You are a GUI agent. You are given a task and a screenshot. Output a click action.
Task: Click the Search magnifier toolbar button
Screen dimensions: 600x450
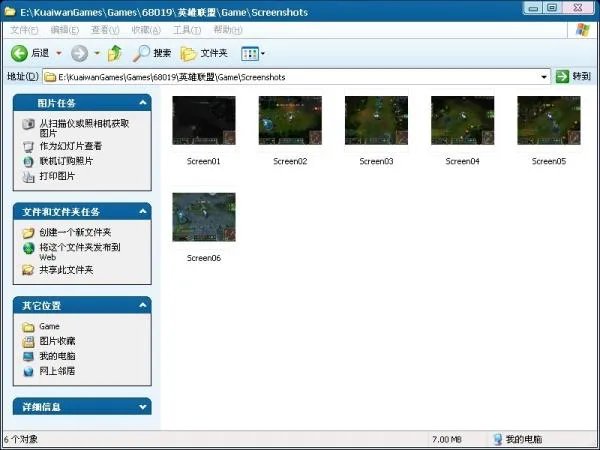(152, 53)
